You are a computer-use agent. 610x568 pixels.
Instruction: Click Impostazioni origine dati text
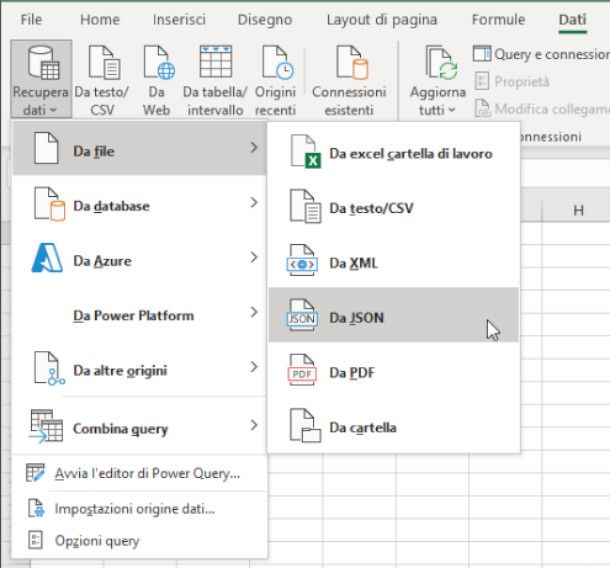(135, 509)
